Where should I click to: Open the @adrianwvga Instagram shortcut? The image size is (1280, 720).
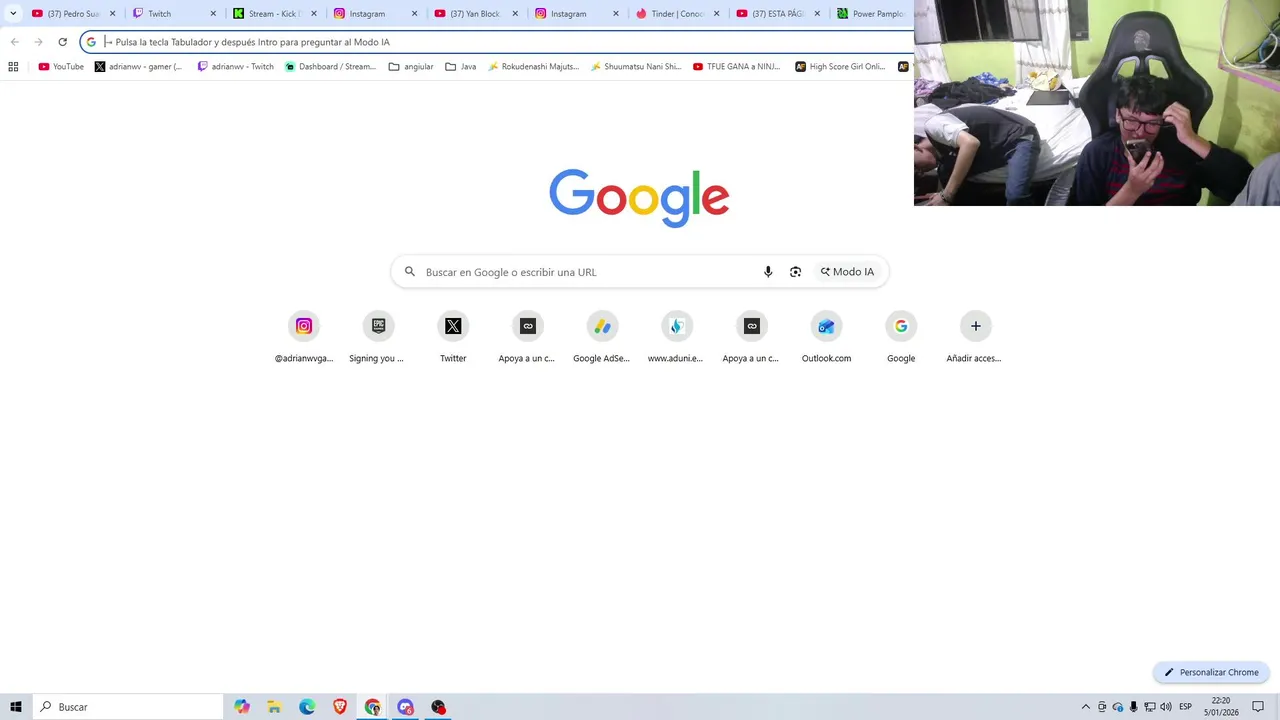[x=304, y=338]
